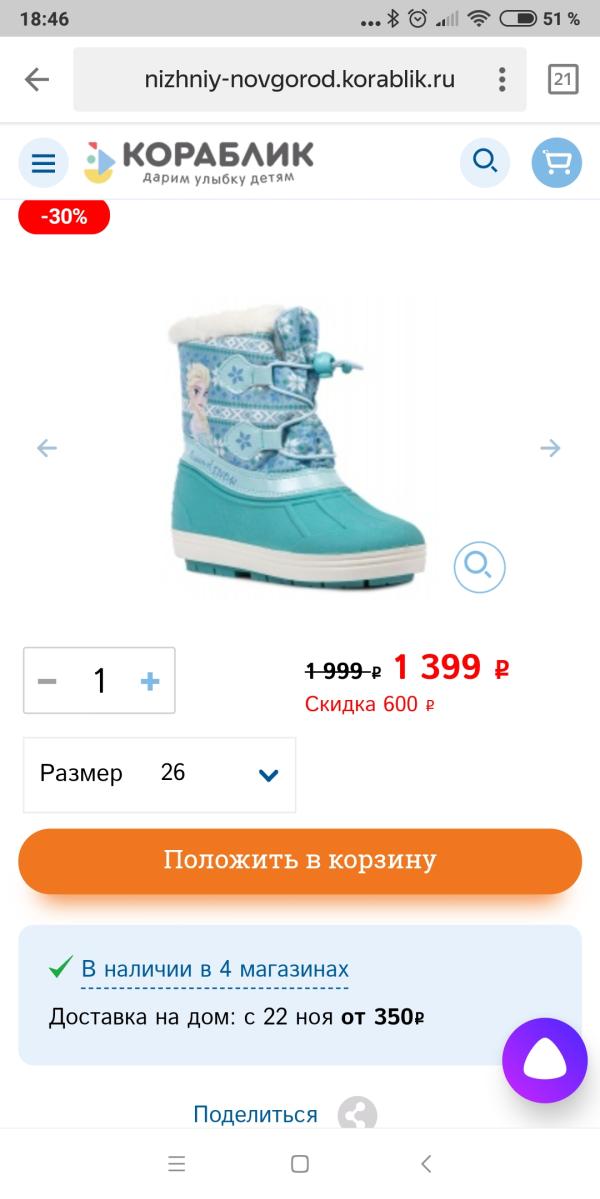Open the shopping cart icon
600x1199 pixels.
(556, 163)
